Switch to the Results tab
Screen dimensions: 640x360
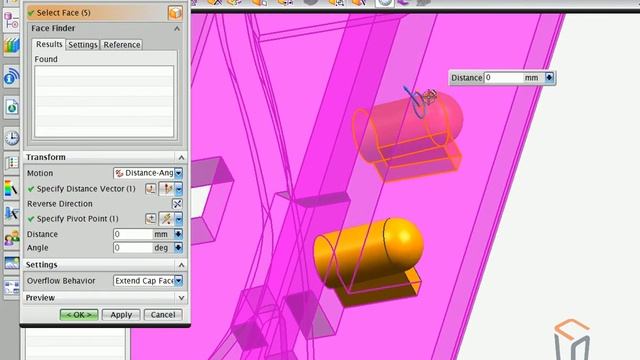point(49,44)
